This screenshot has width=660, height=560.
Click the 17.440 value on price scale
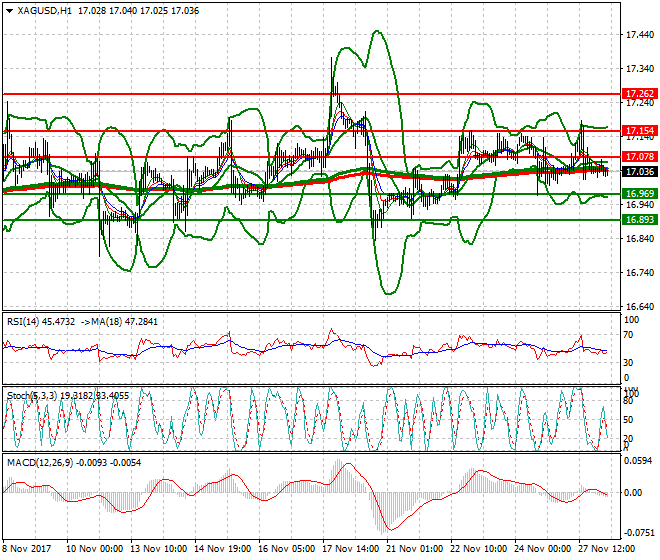639,35
